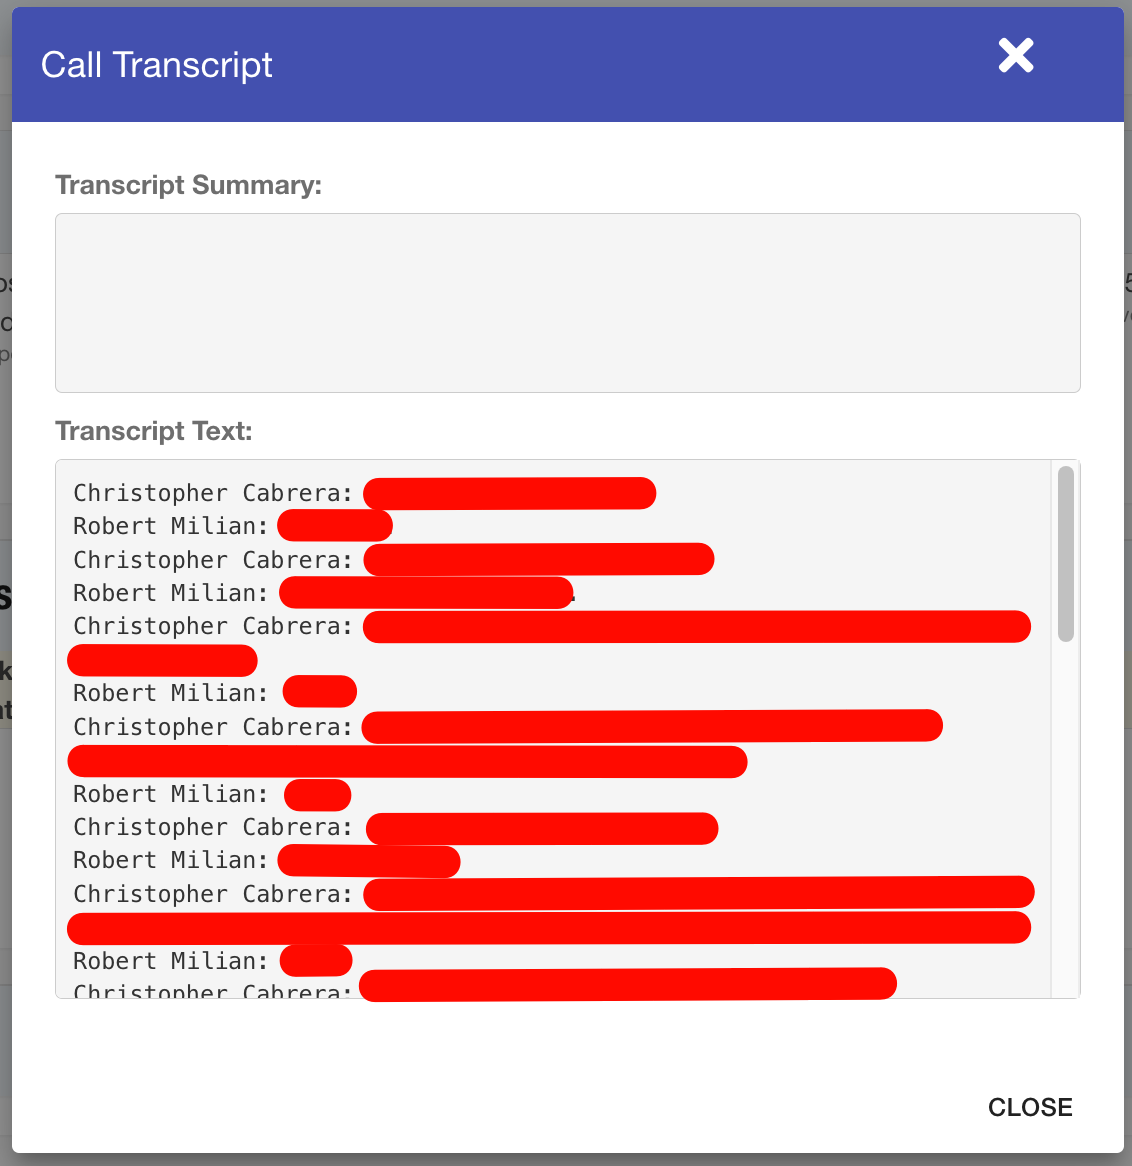1132x1166 pixels.
Task: Click fourth Robert Milian speaker label
Action: (170, 794)
